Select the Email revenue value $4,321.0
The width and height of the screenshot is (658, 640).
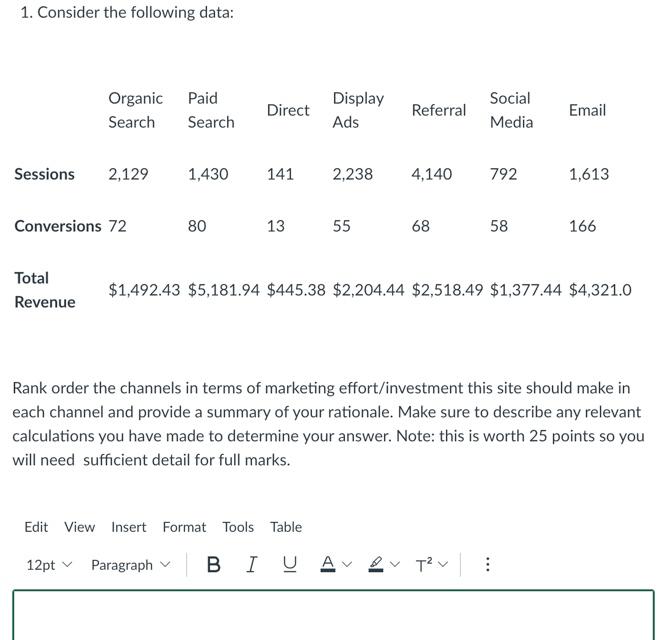coord(600,290)
